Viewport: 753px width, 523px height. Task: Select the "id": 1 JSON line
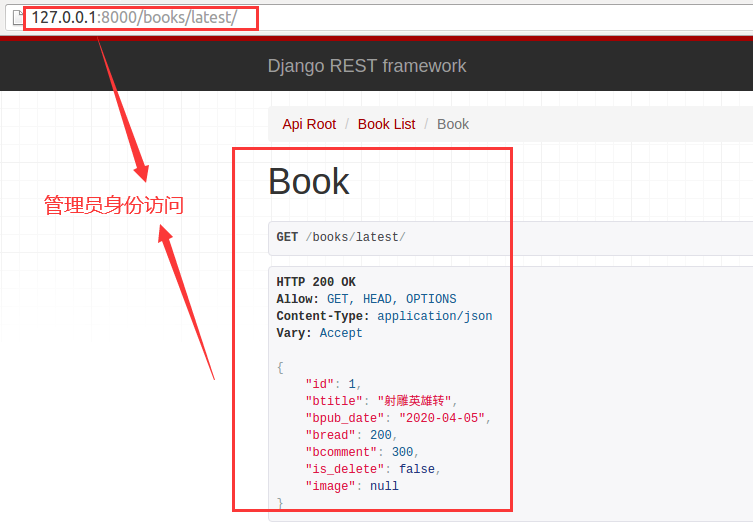333,384
